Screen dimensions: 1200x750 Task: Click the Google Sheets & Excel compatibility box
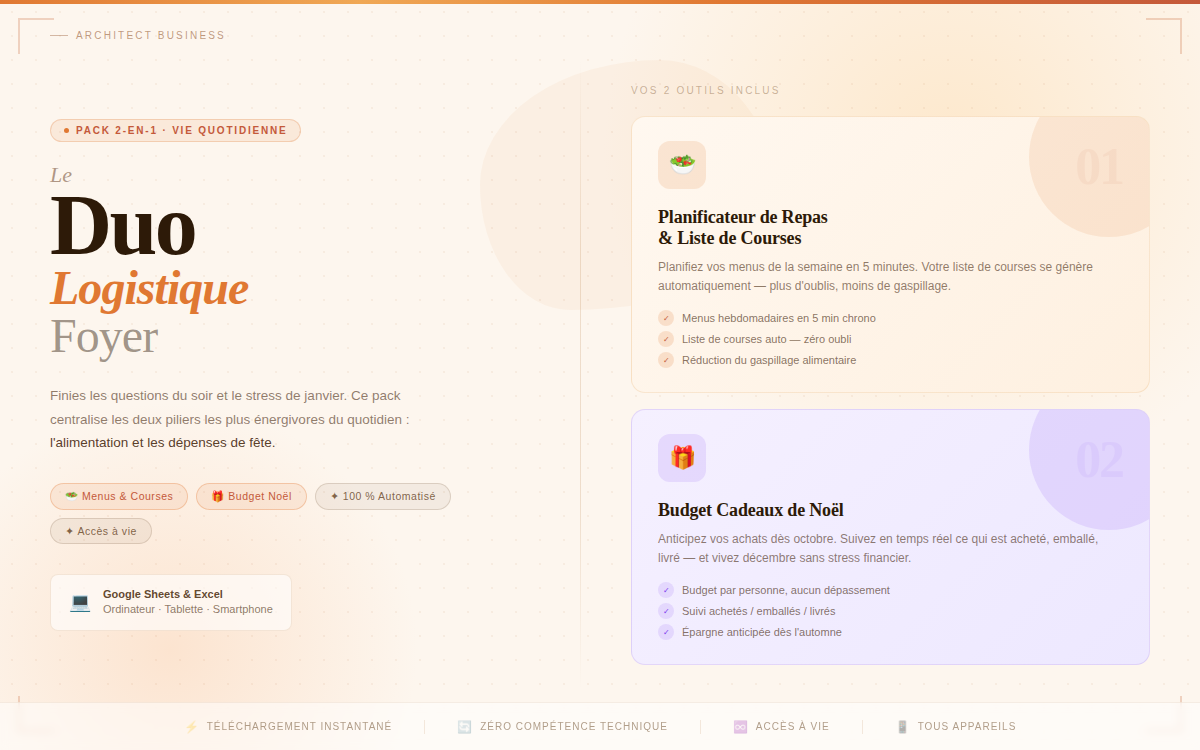pyautogui.click(x=171, y=602)
